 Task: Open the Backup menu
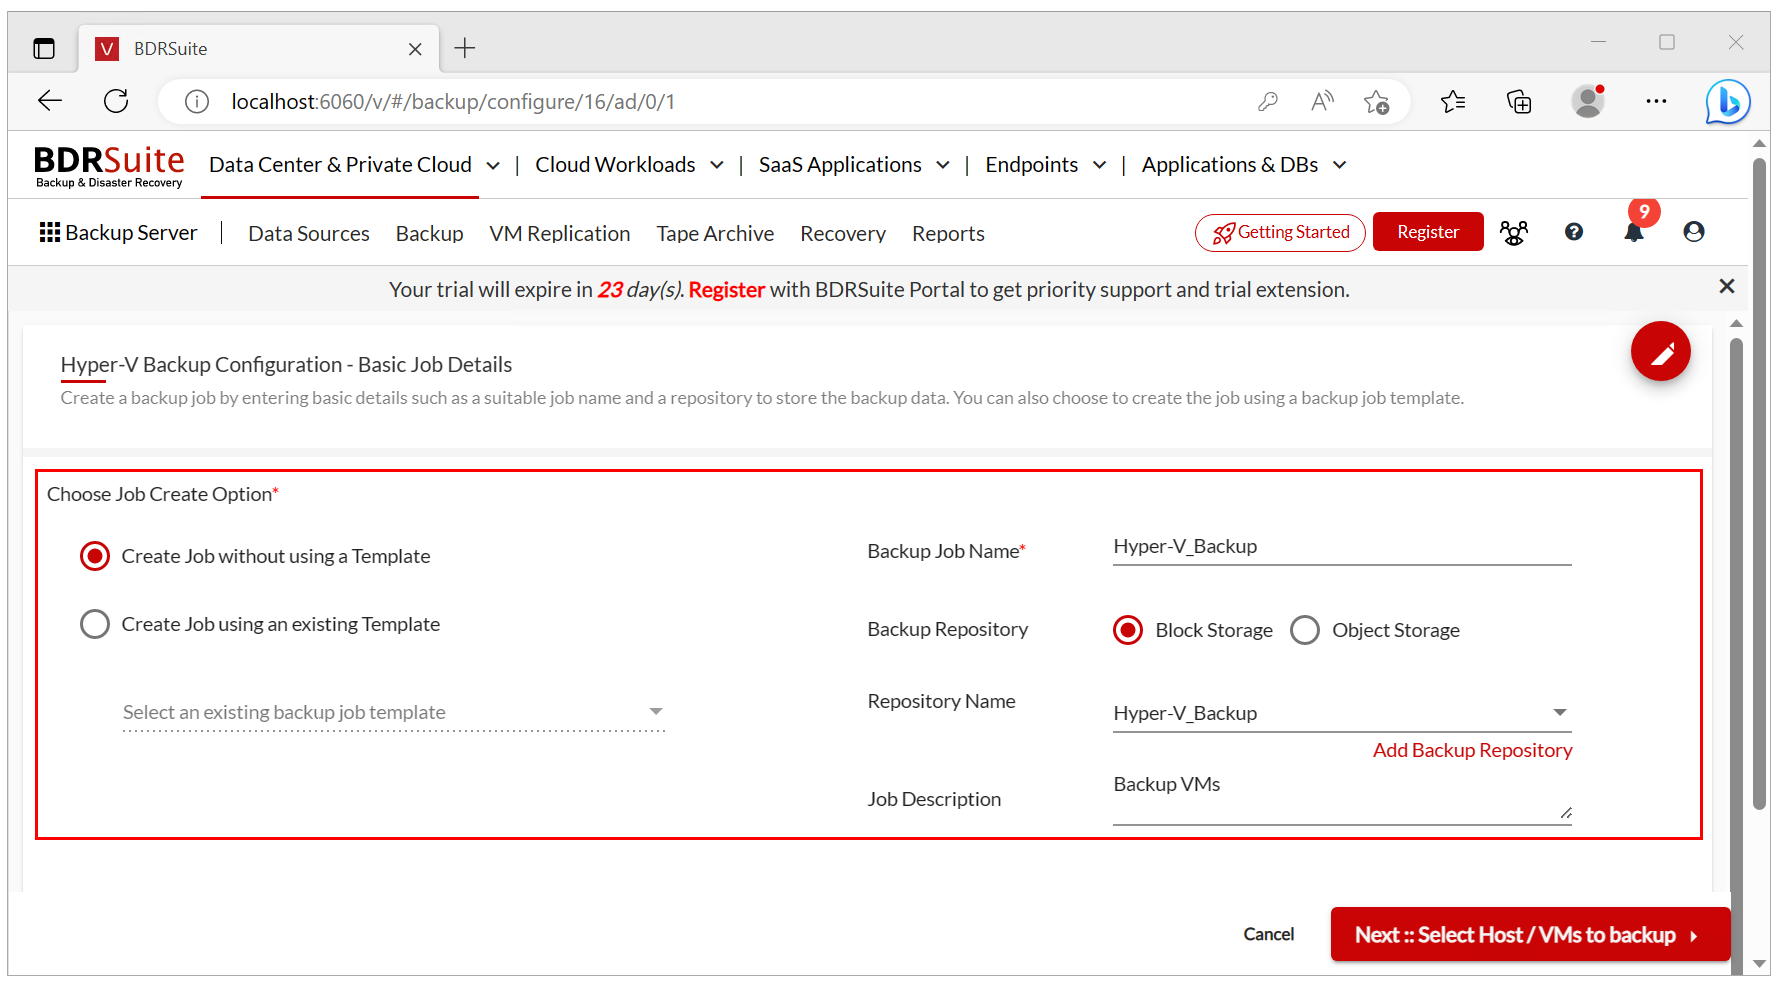pyautogui.click(x=429, y=233)
